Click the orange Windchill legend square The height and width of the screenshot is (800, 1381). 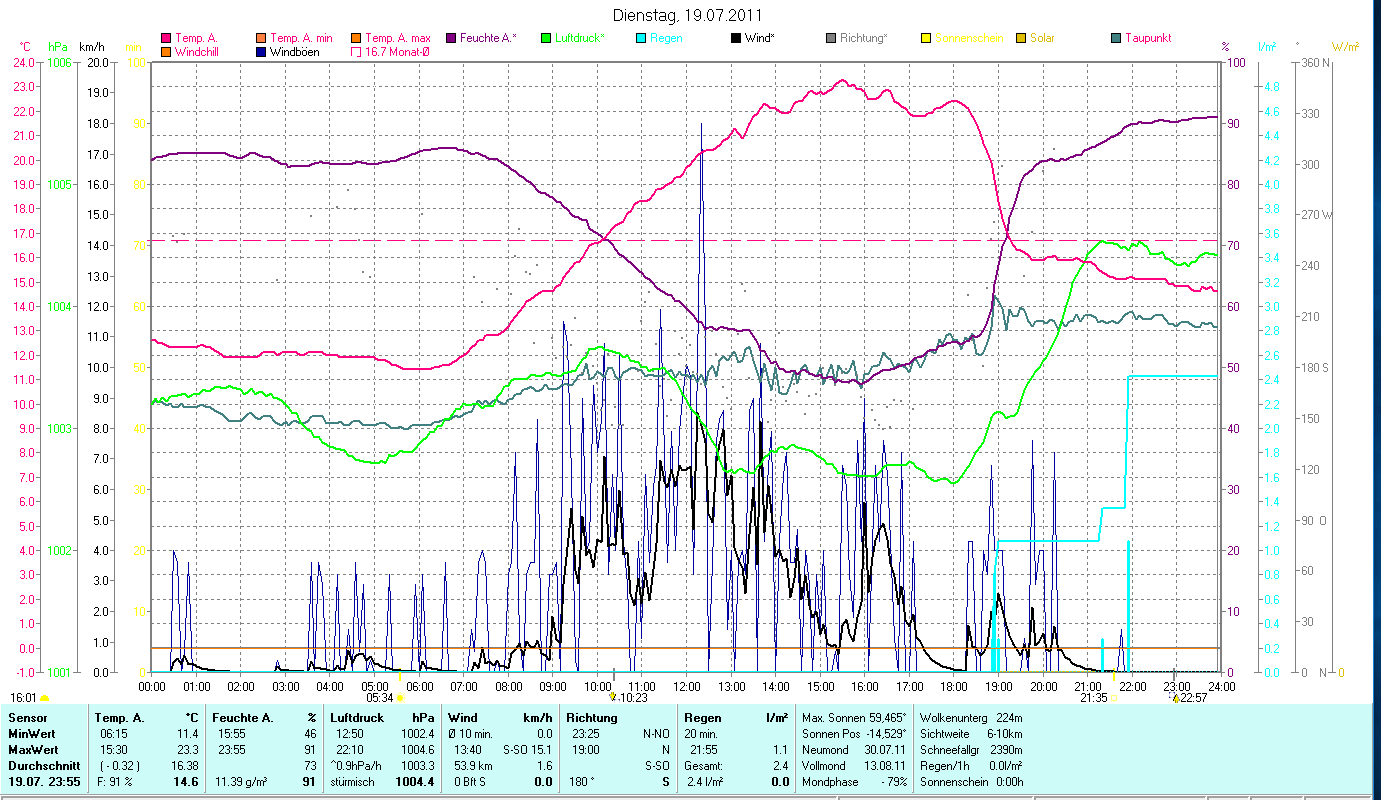point(166,52)
